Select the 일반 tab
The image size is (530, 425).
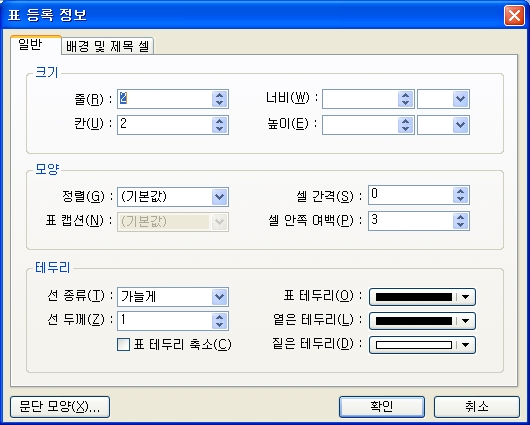30,45
